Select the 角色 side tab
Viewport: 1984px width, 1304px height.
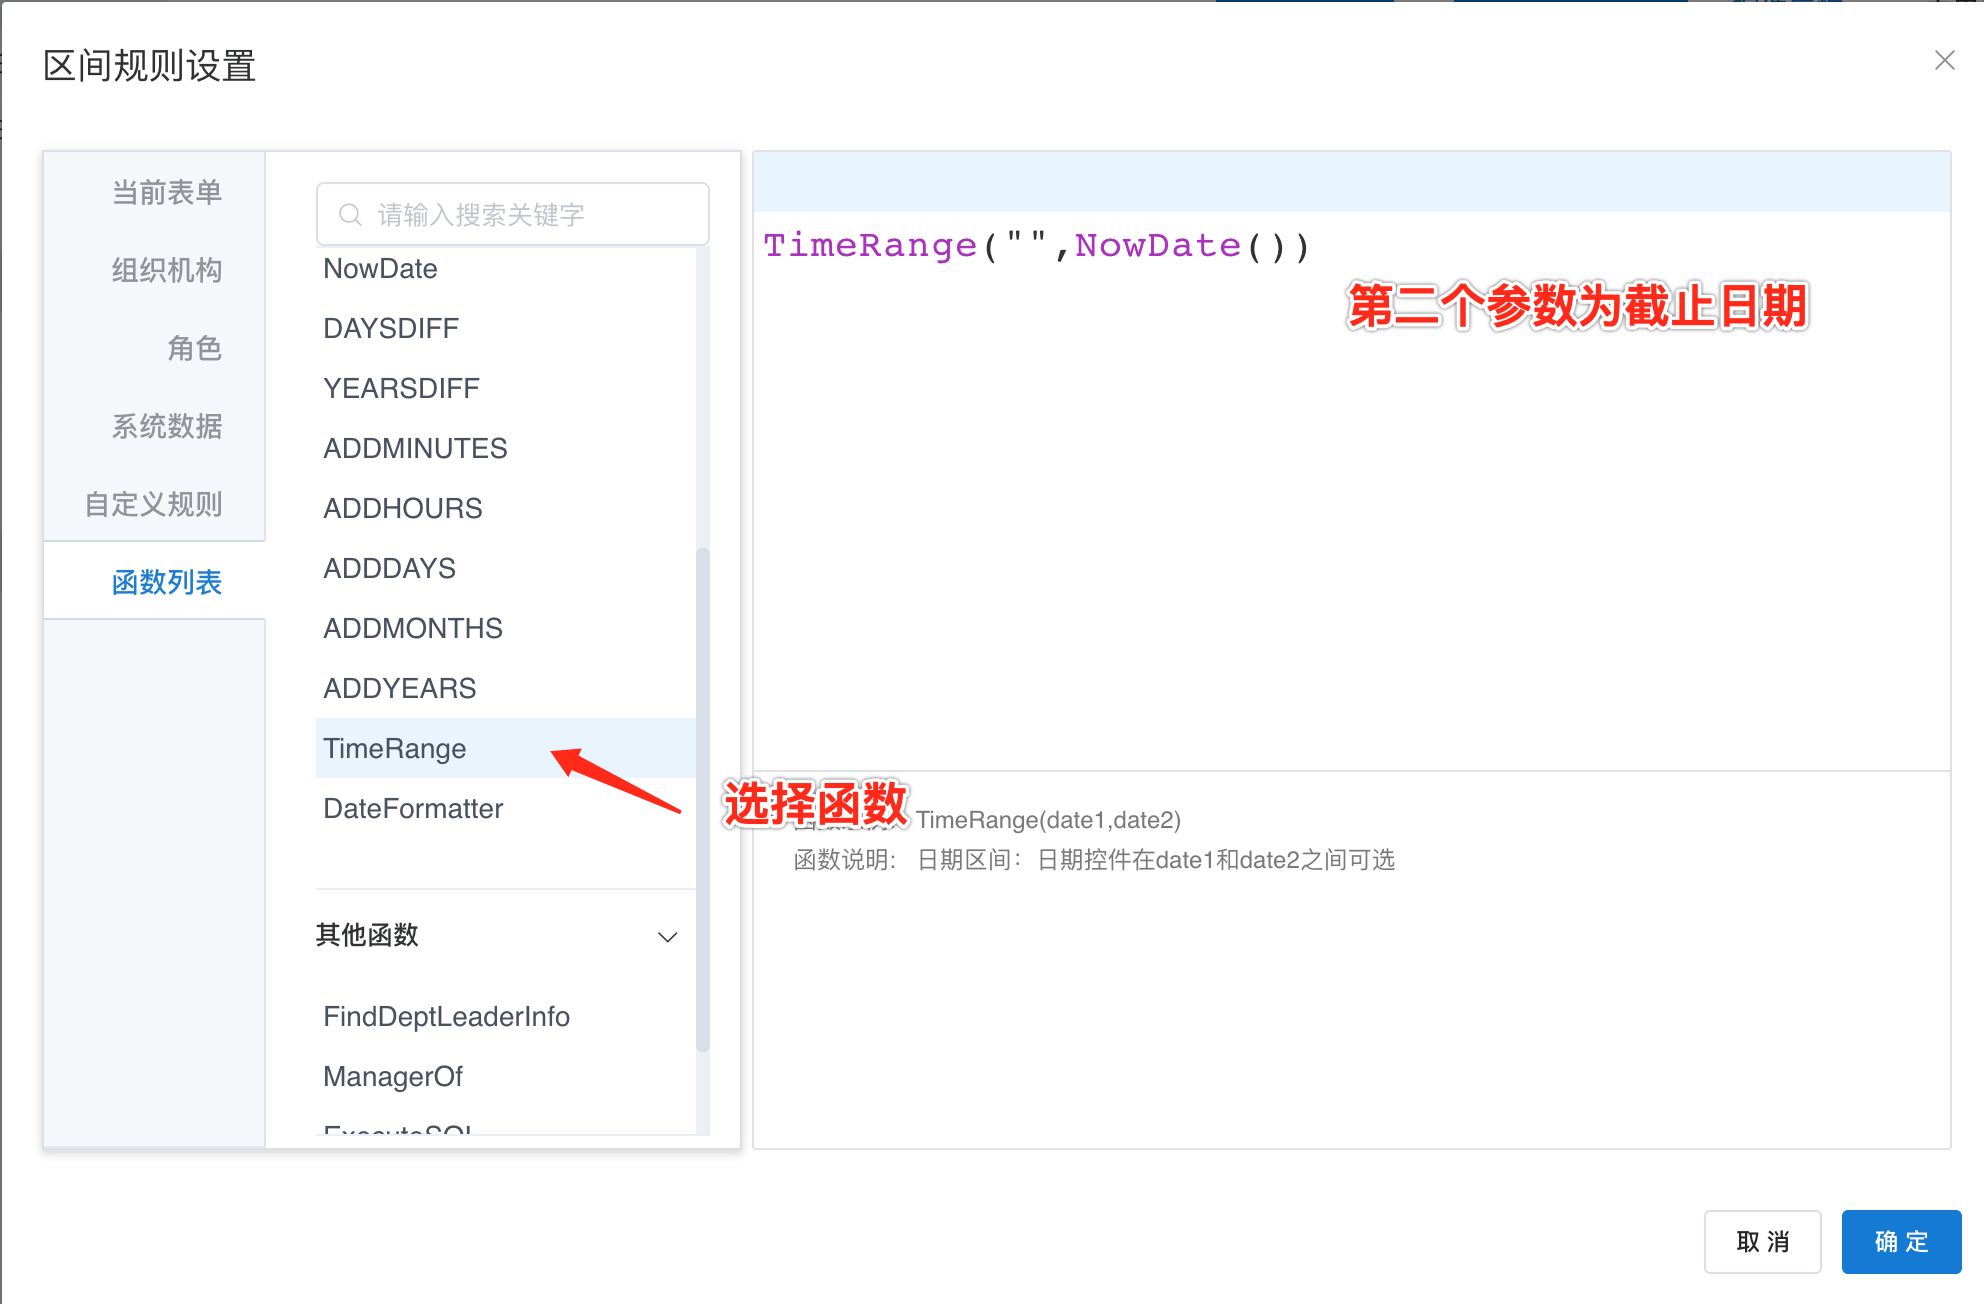pos(194,348)
